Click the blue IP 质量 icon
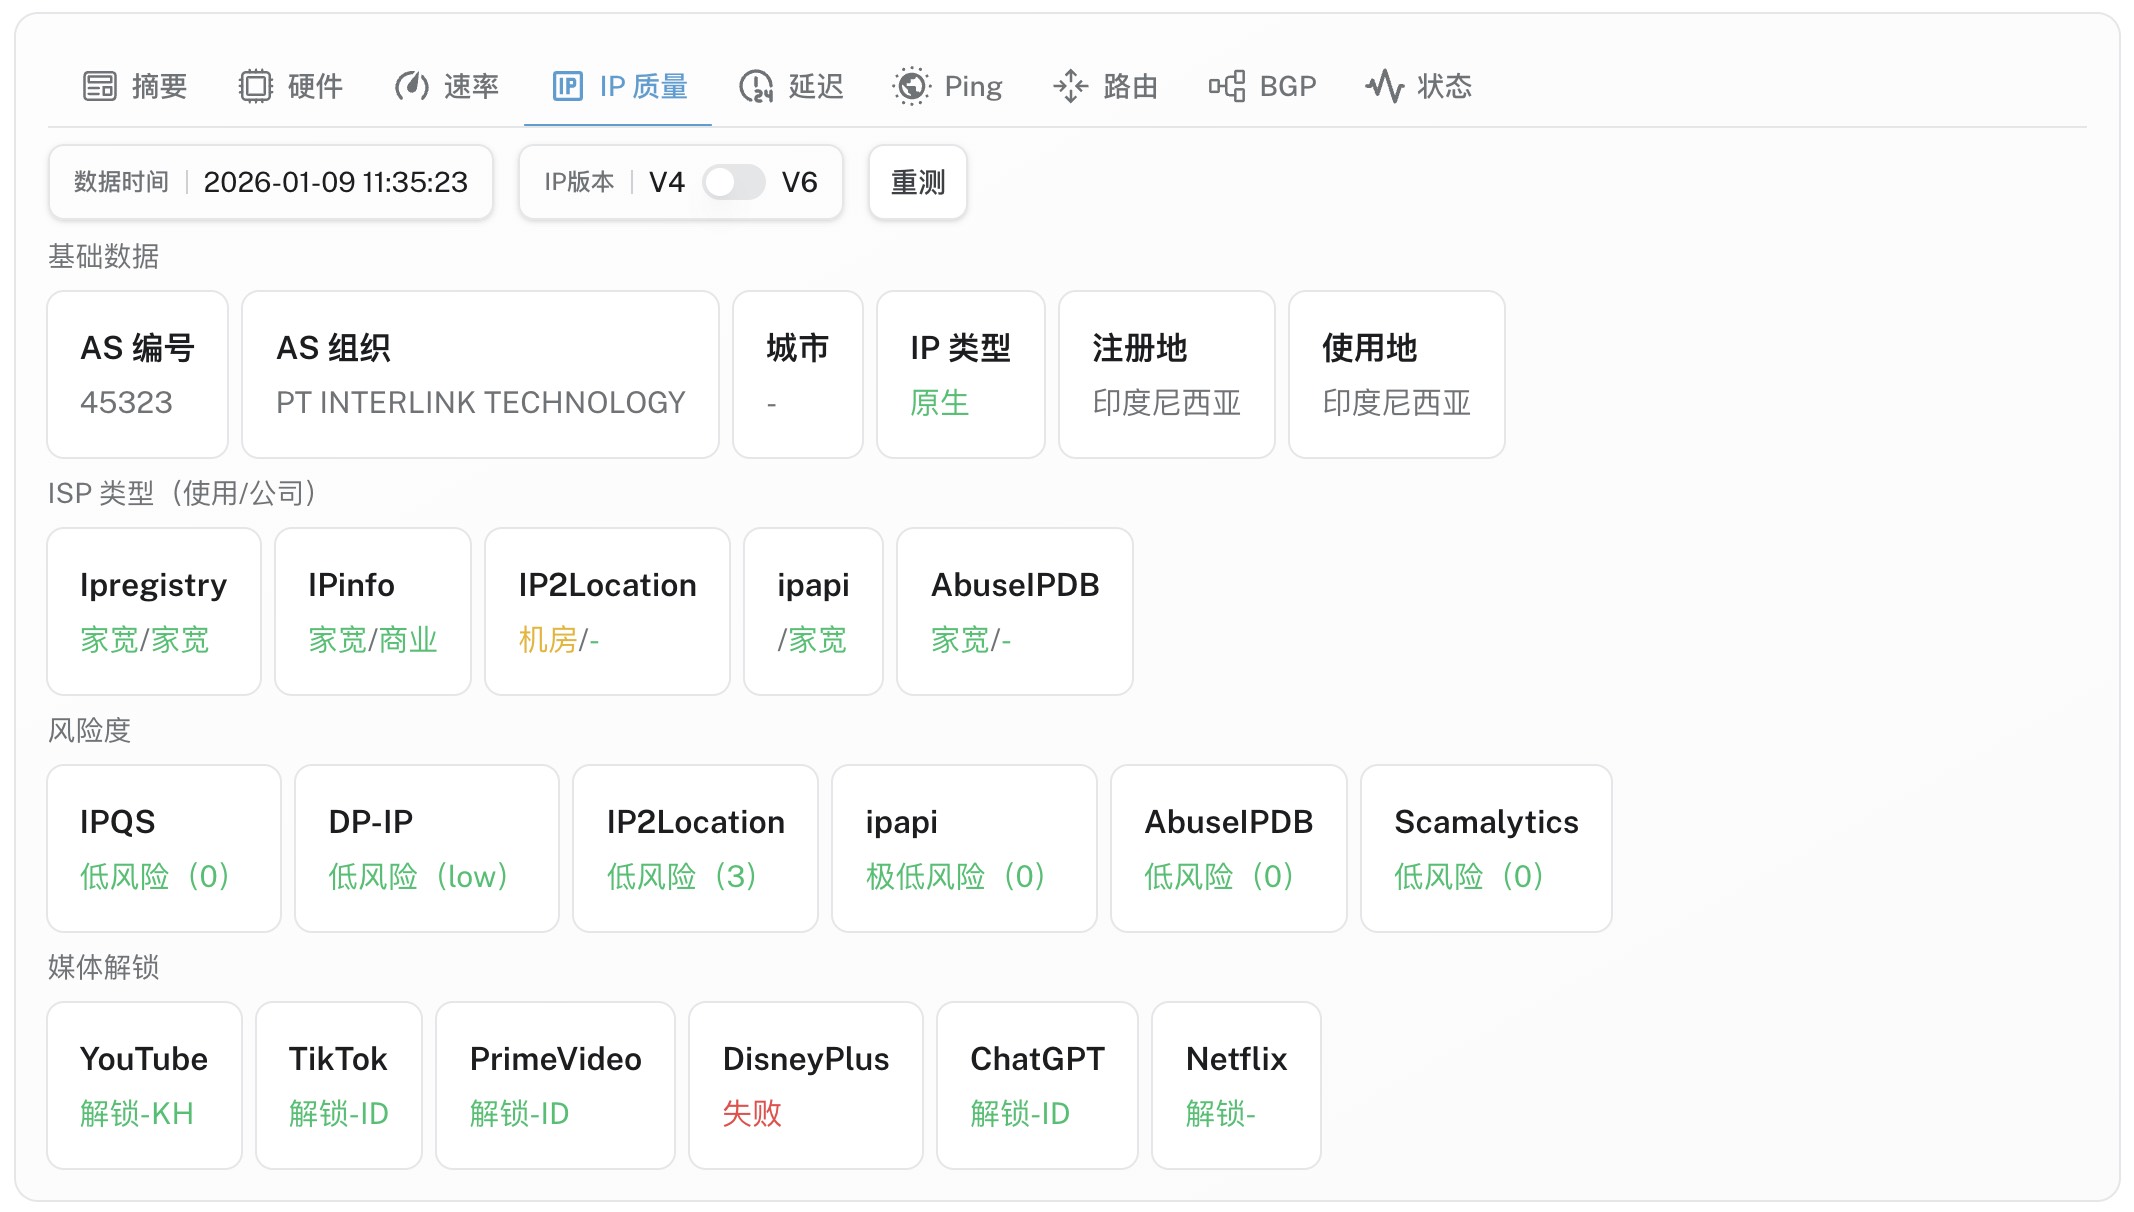The width and height of the screenshot is (2134, 1212). (x=567, y=86)
